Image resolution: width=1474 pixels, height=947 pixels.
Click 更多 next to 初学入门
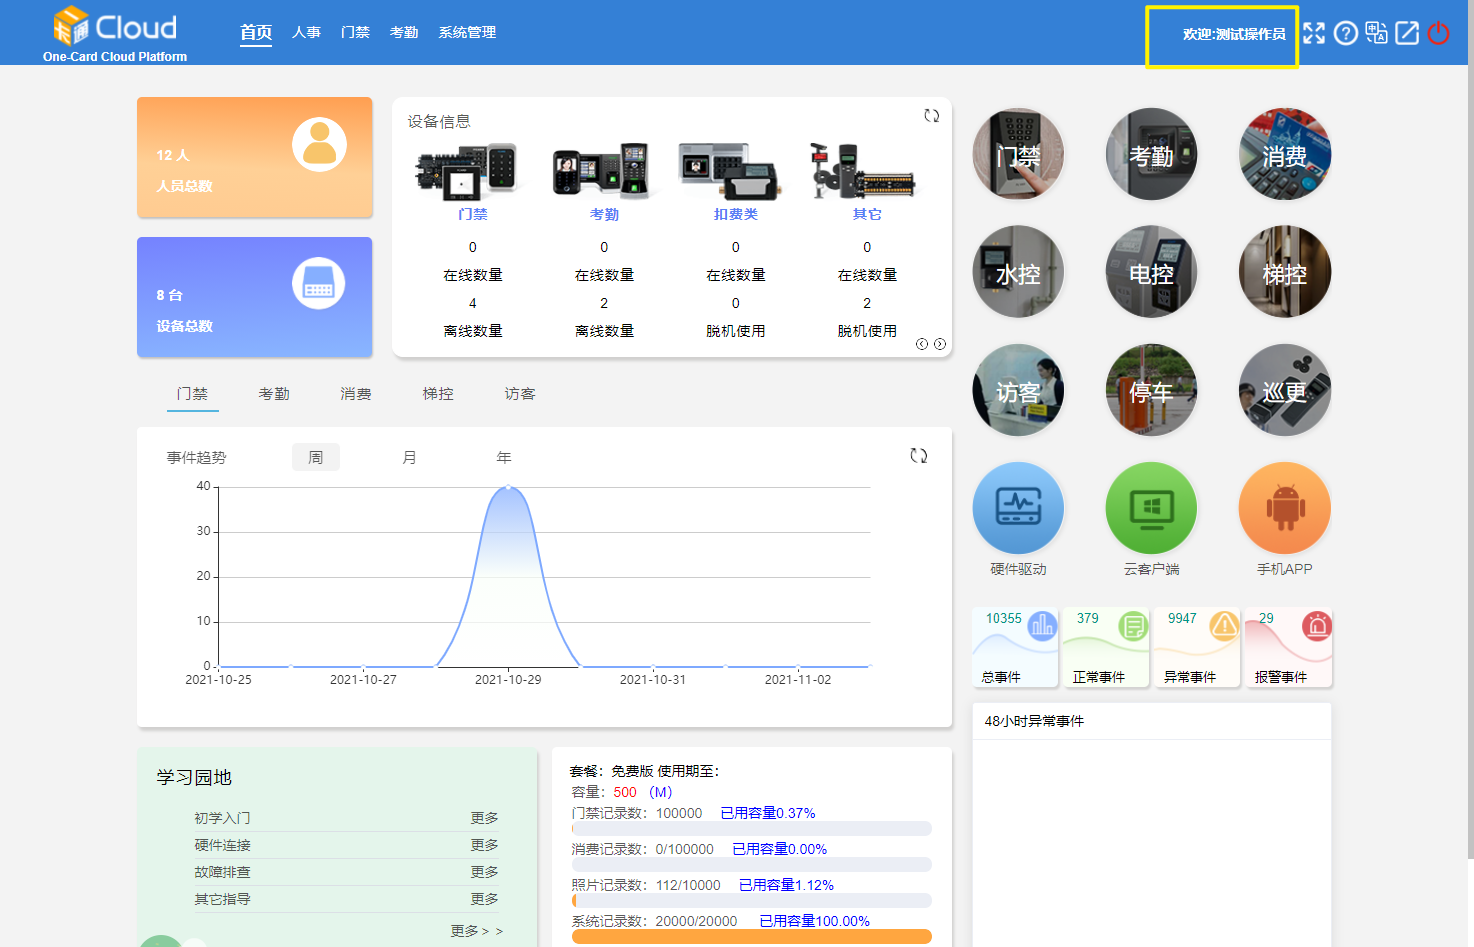coord(484,818)
